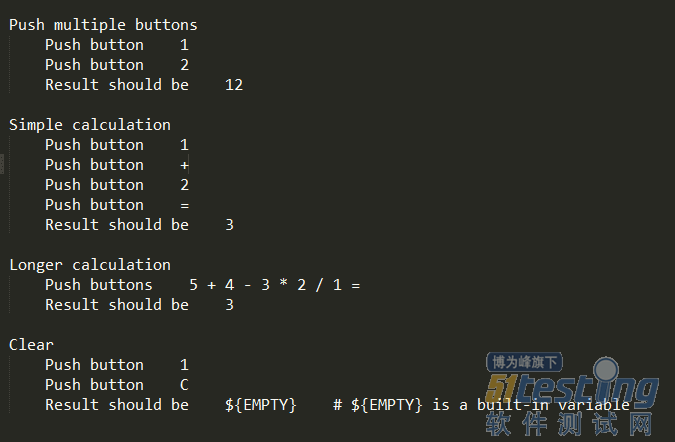Click argument "1" in the Clear test

[x=185, y=365]
